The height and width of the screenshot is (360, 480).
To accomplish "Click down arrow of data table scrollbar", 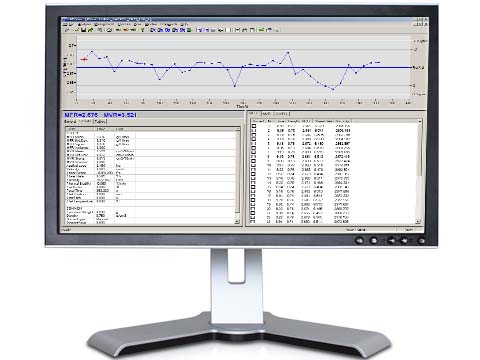I will [x=419, y=221].
